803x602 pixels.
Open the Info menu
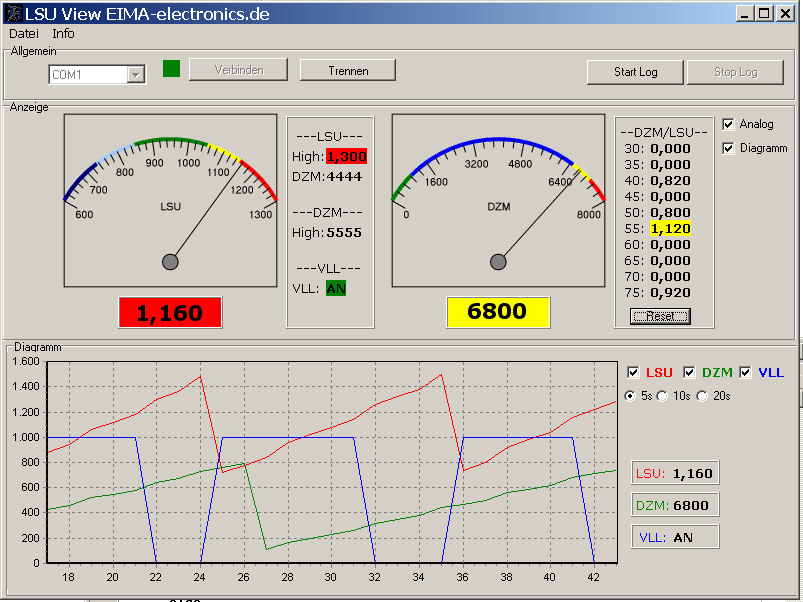[x=64, y=34]
